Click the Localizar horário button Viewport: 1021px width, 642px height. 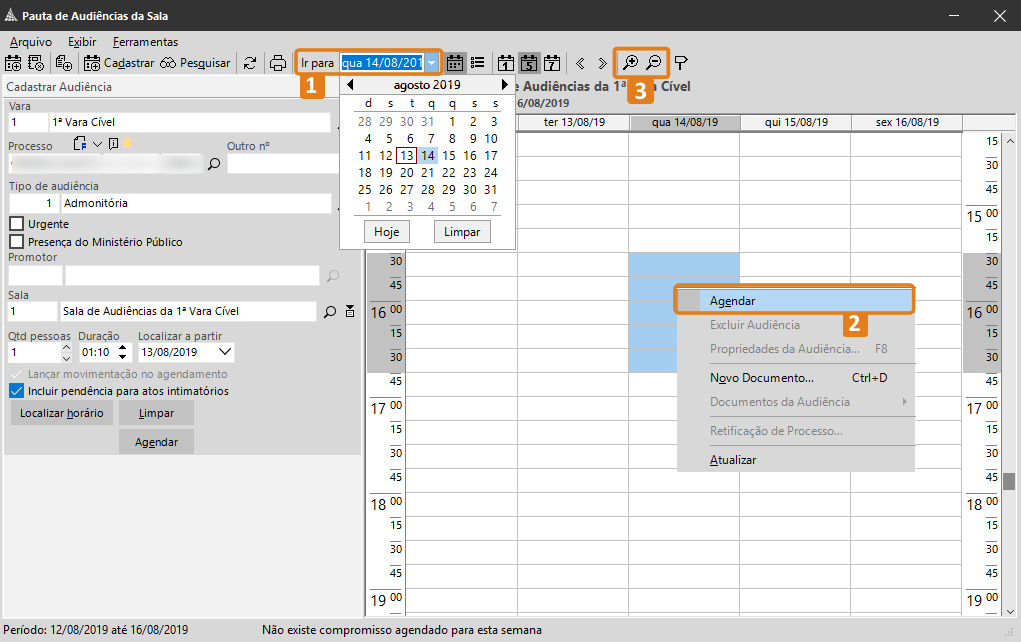tap(62, 413)
